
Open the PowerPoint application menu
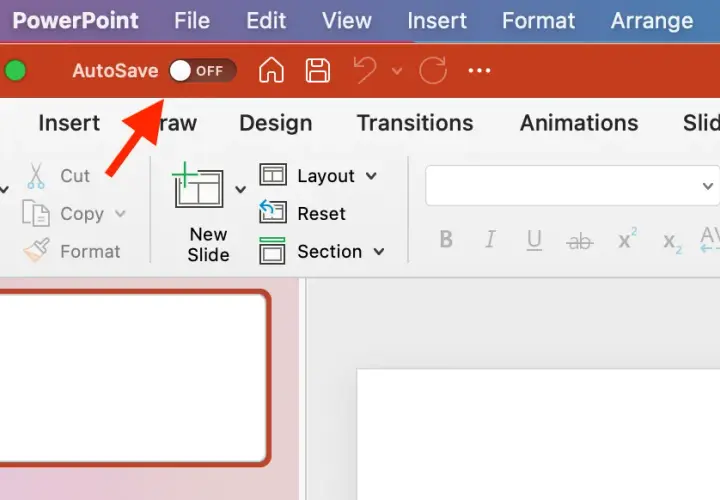point(75,21)
